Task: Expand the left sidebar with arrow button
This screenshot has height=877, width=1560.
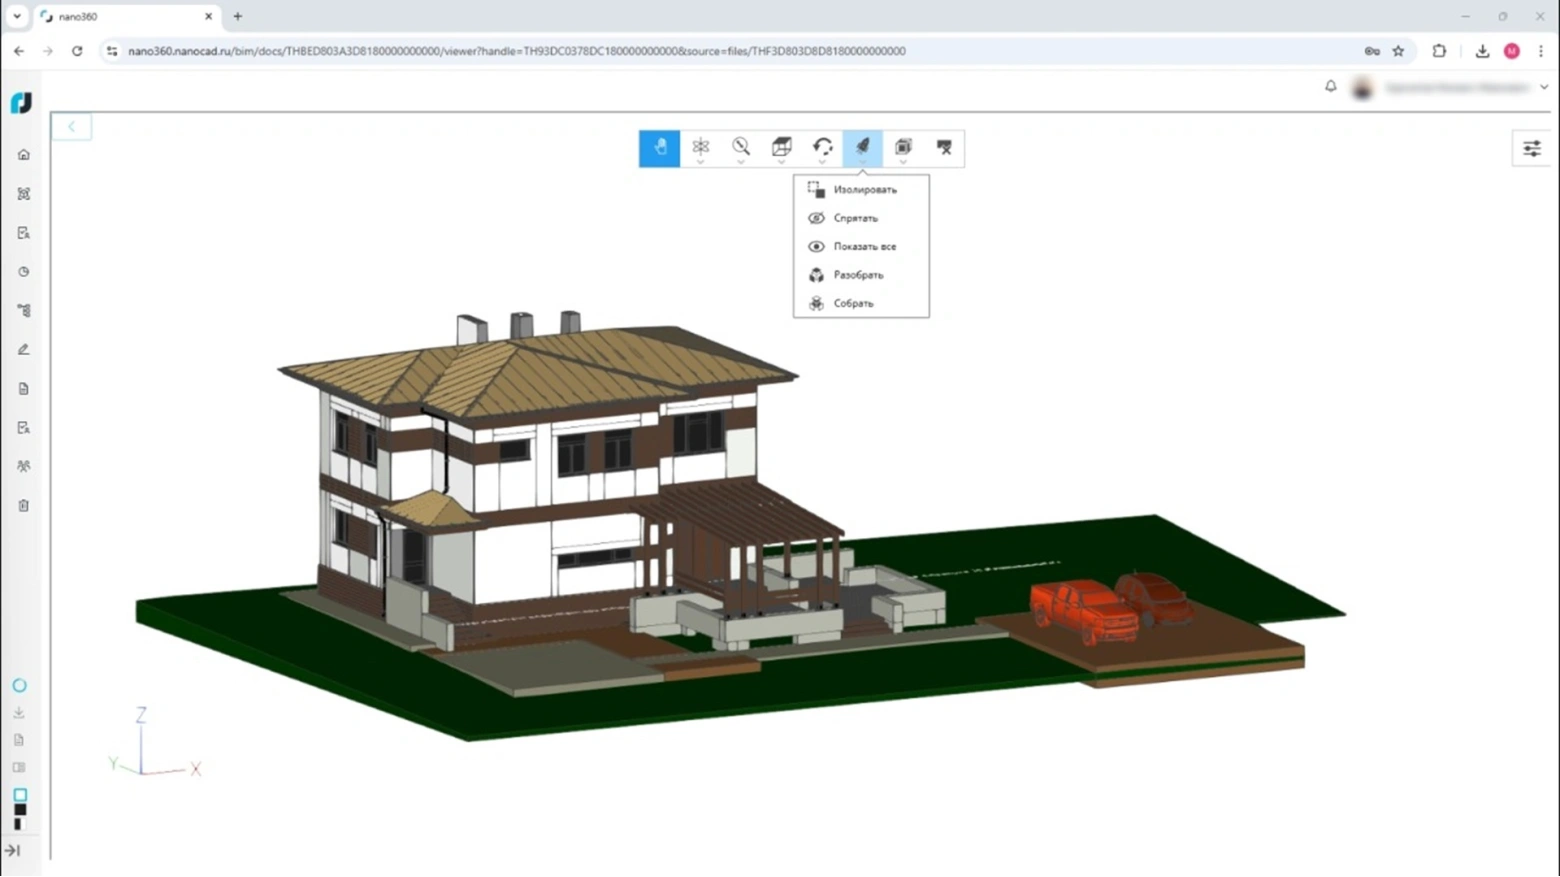Action: tap(13, 850)
